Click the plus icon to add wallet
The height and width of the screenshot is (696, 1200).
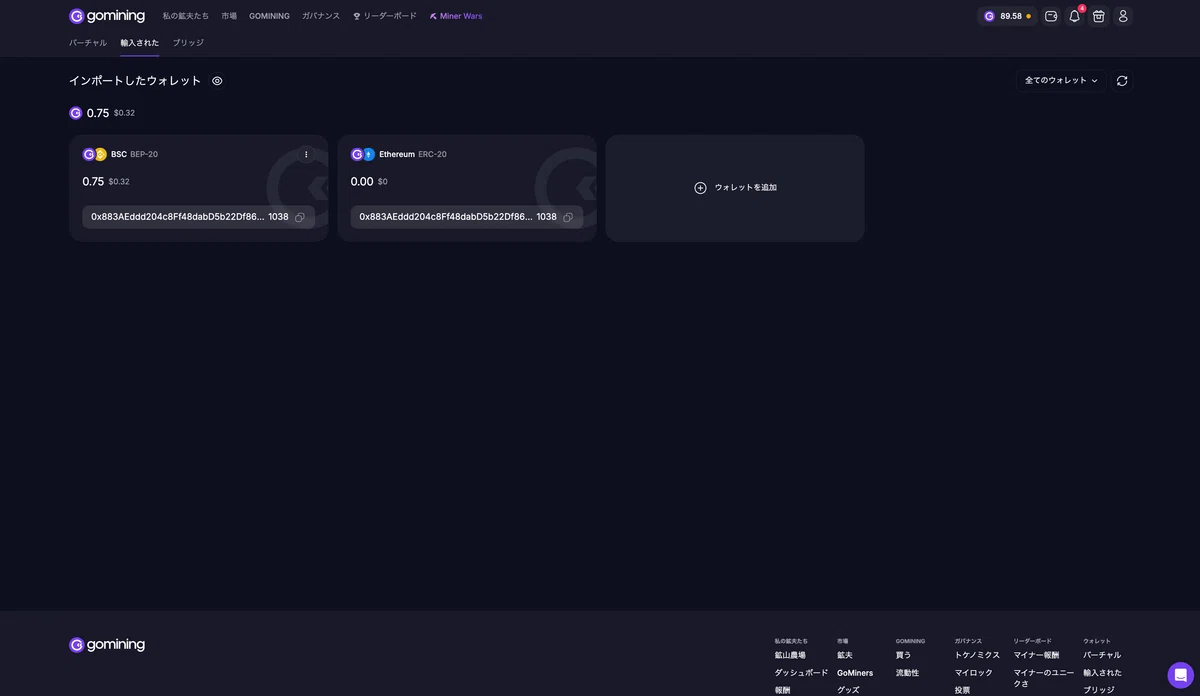pyautogui.click(x=700, y=188)
